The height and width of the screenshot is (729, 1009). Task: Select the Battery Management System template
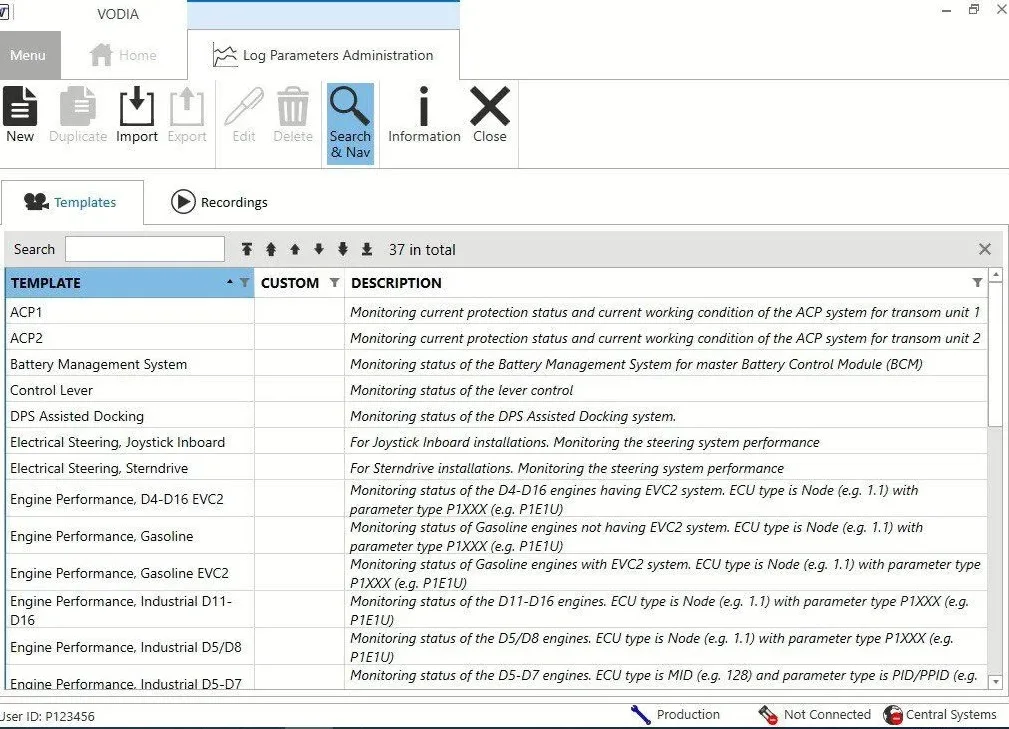point(98,364)
